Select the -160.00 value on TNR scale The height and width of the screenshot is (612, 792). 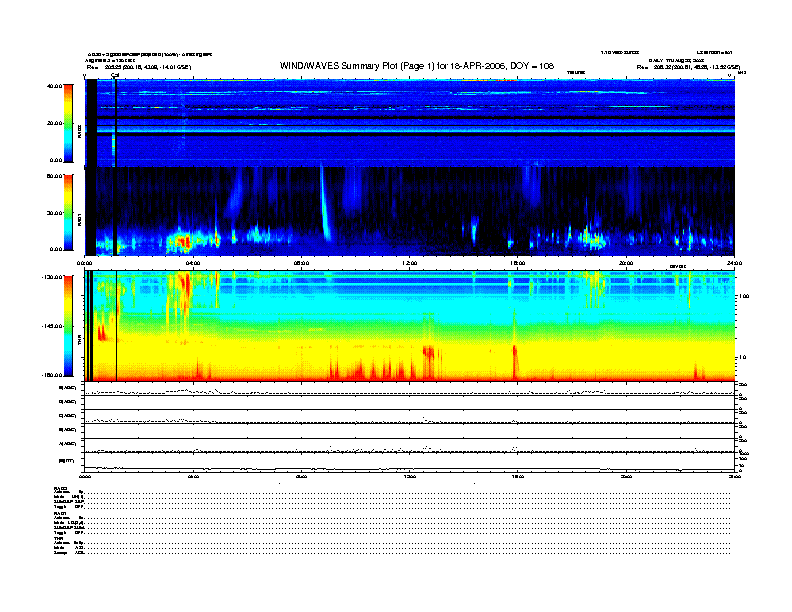(52, 375)
